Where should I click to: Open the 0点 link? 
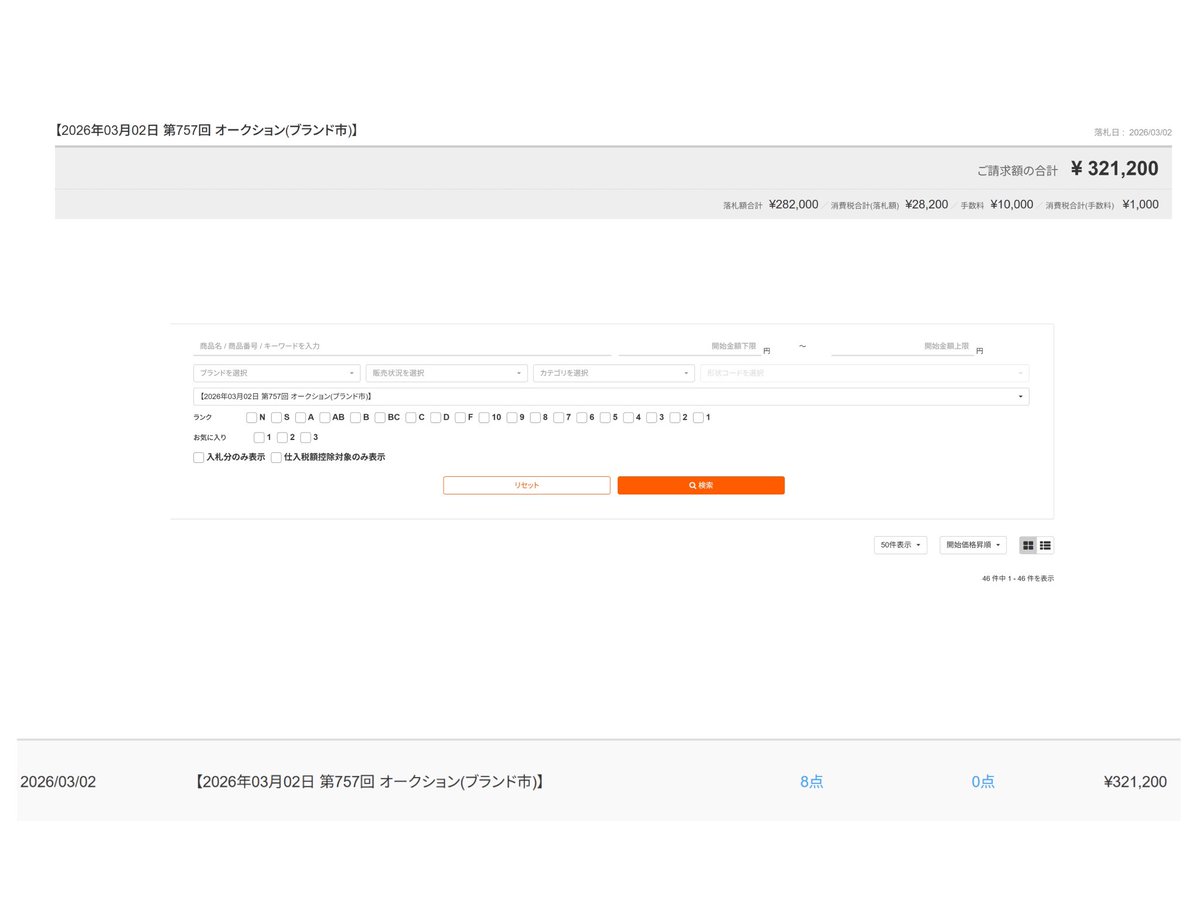[983, 782]
